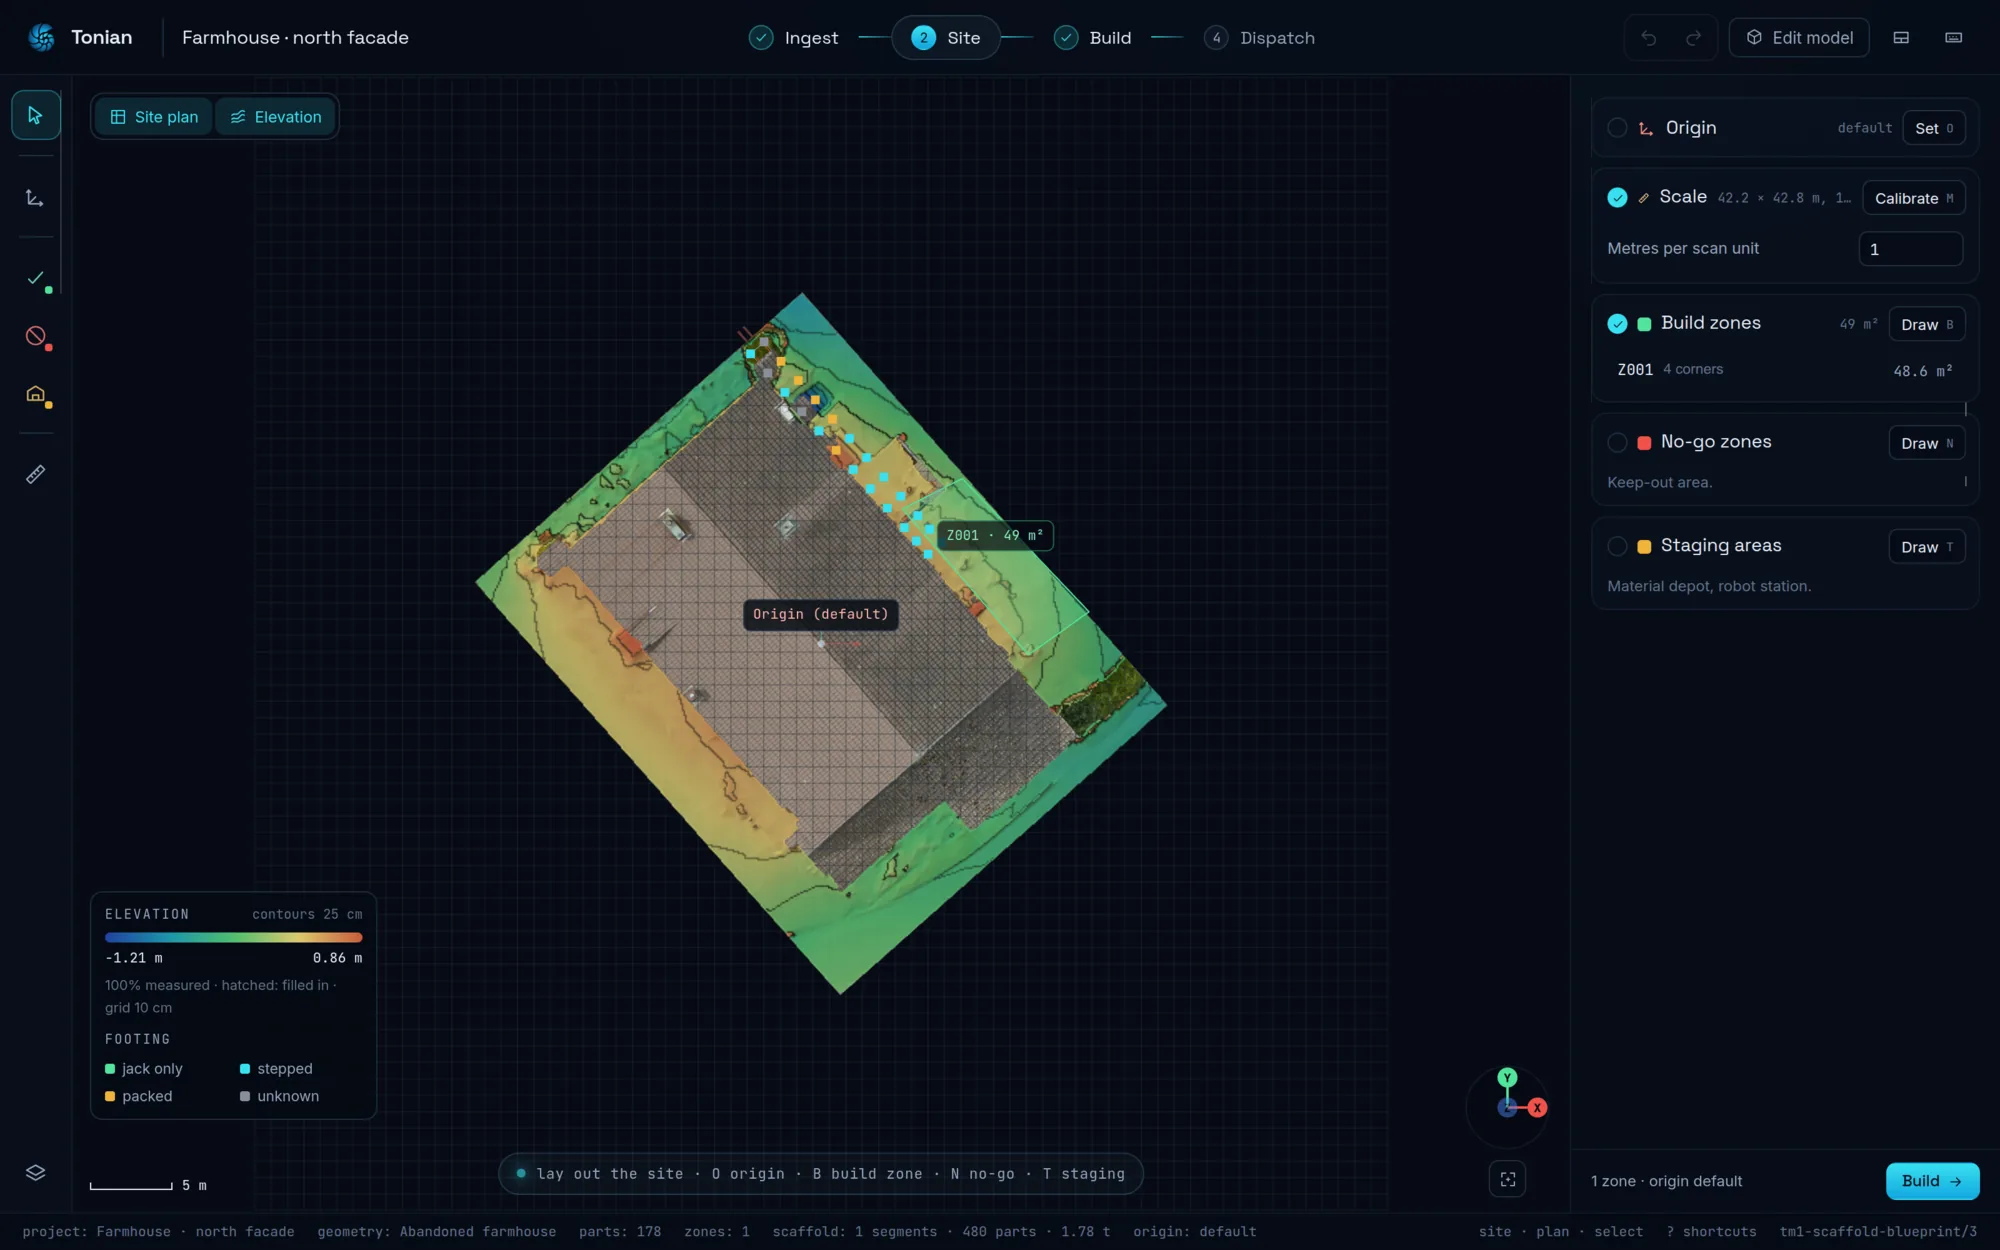Edit Metres per scan unit field
The width and height of the screenshot is (2000, 1250).
(1910, 249)
